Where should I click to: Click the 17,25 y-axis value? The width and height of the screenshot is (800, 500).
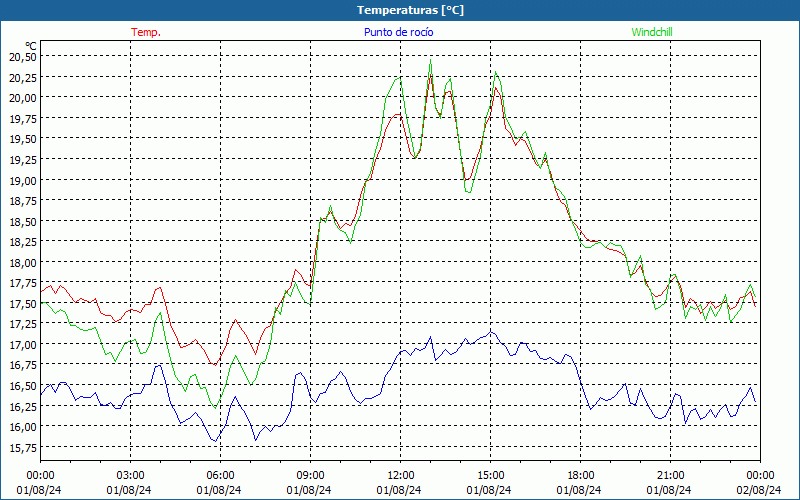coord(22,323)
